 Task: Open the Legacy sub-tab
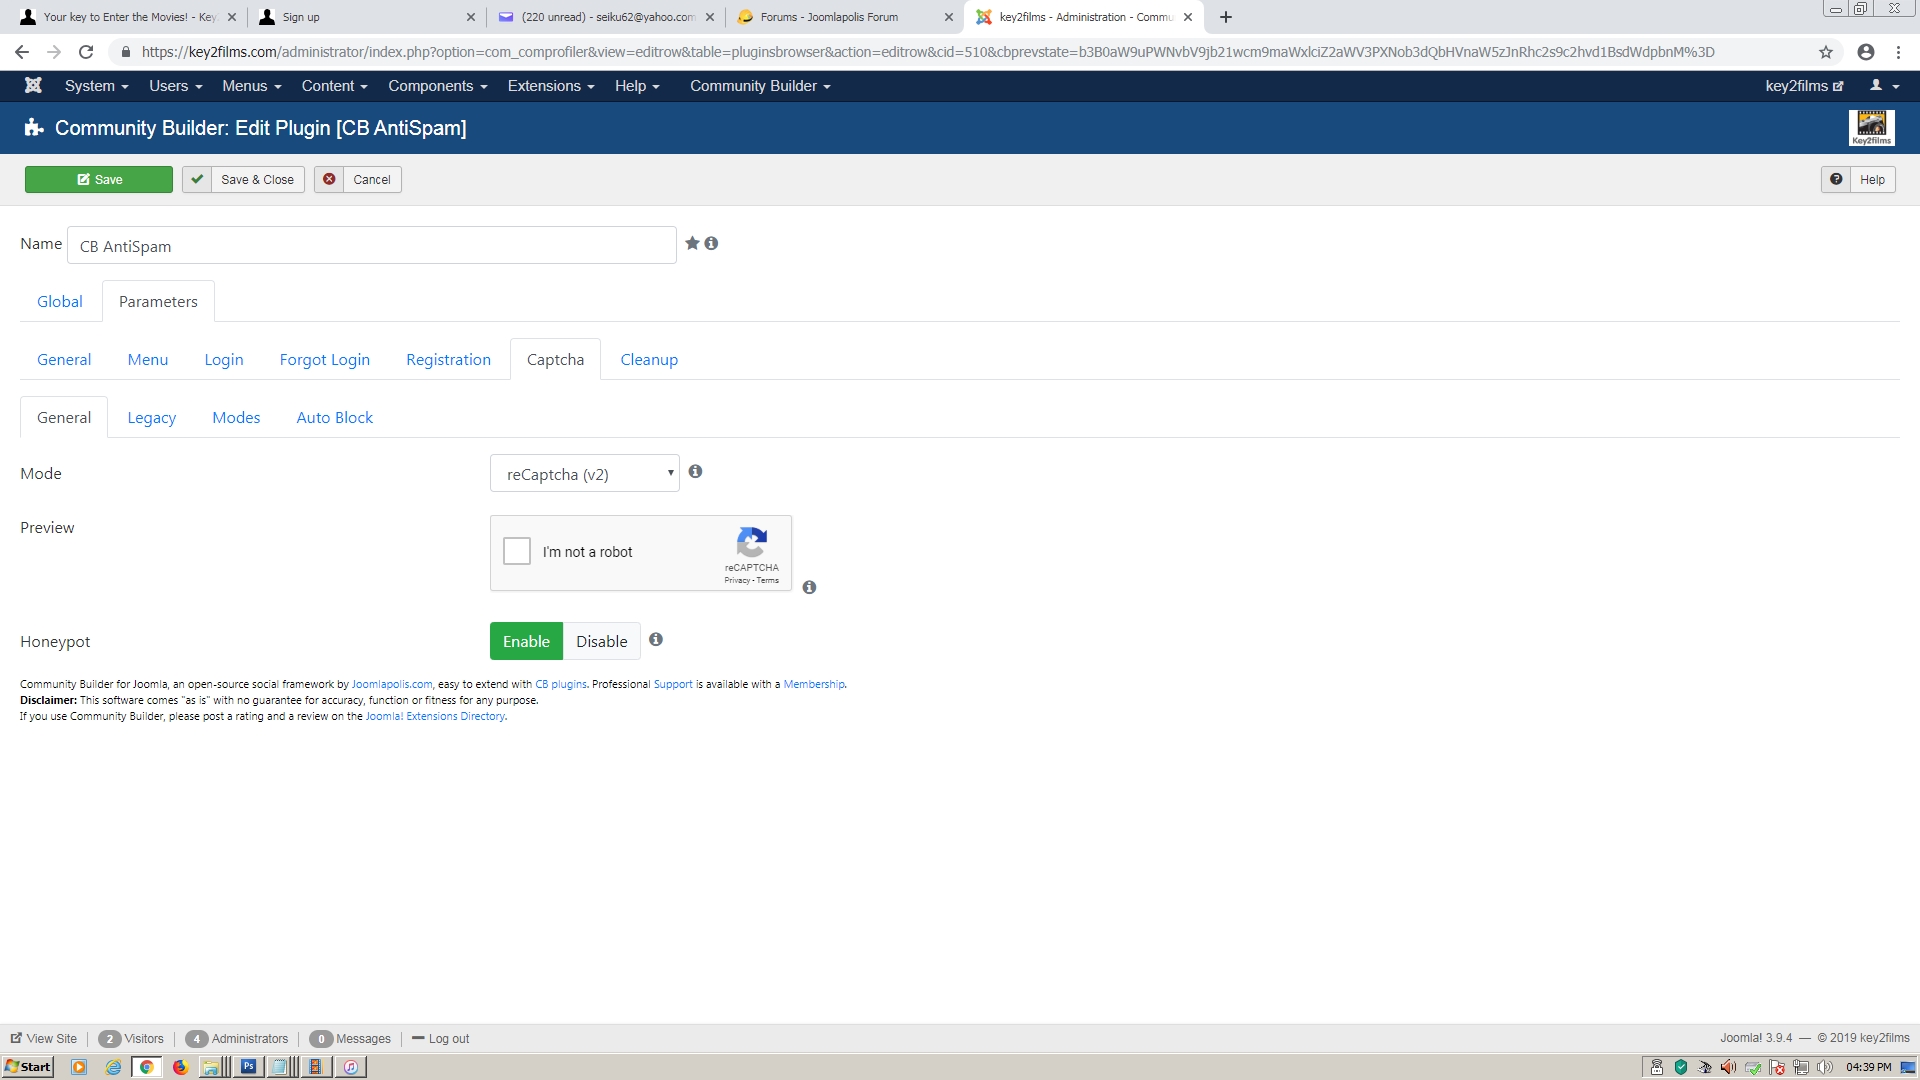[151, 417]
